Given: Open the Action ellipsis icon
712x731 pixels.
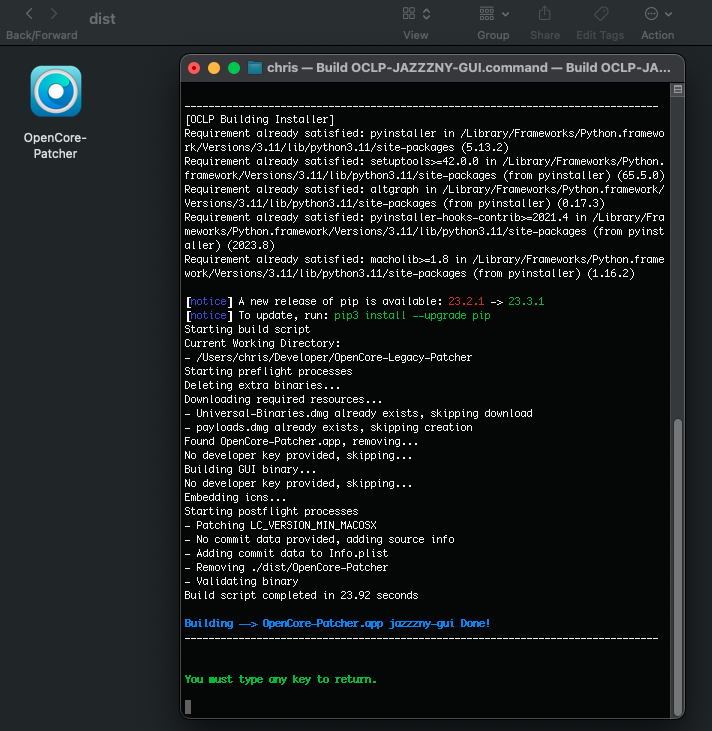Looking at the screenshot, I should point(651,14).
